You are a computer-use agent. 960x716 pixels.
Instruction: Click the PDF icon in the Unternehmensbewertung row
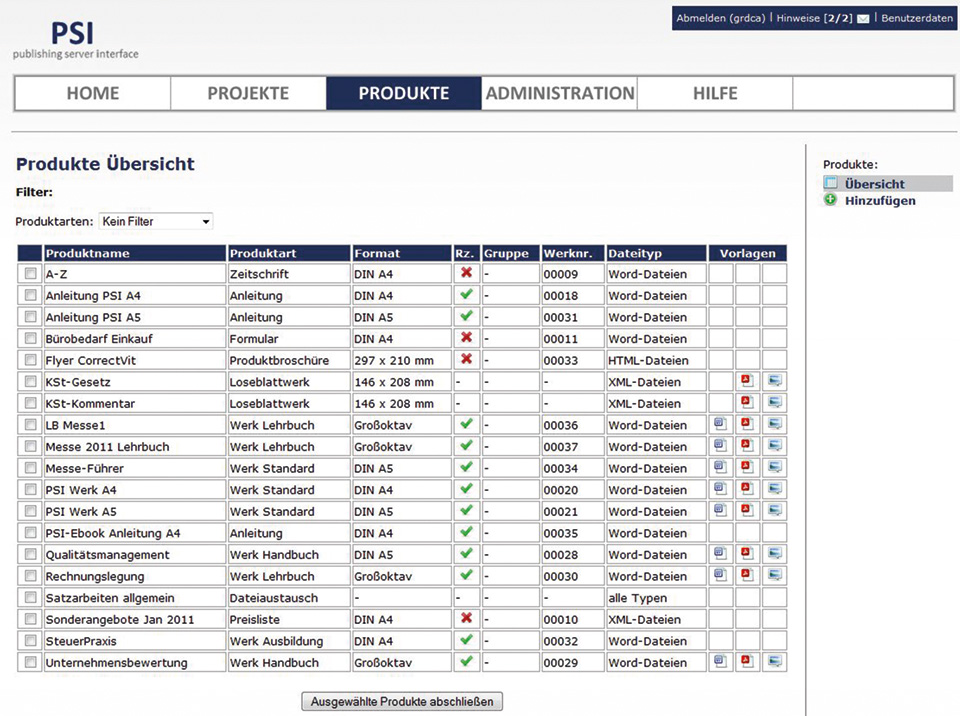[746, 662]
